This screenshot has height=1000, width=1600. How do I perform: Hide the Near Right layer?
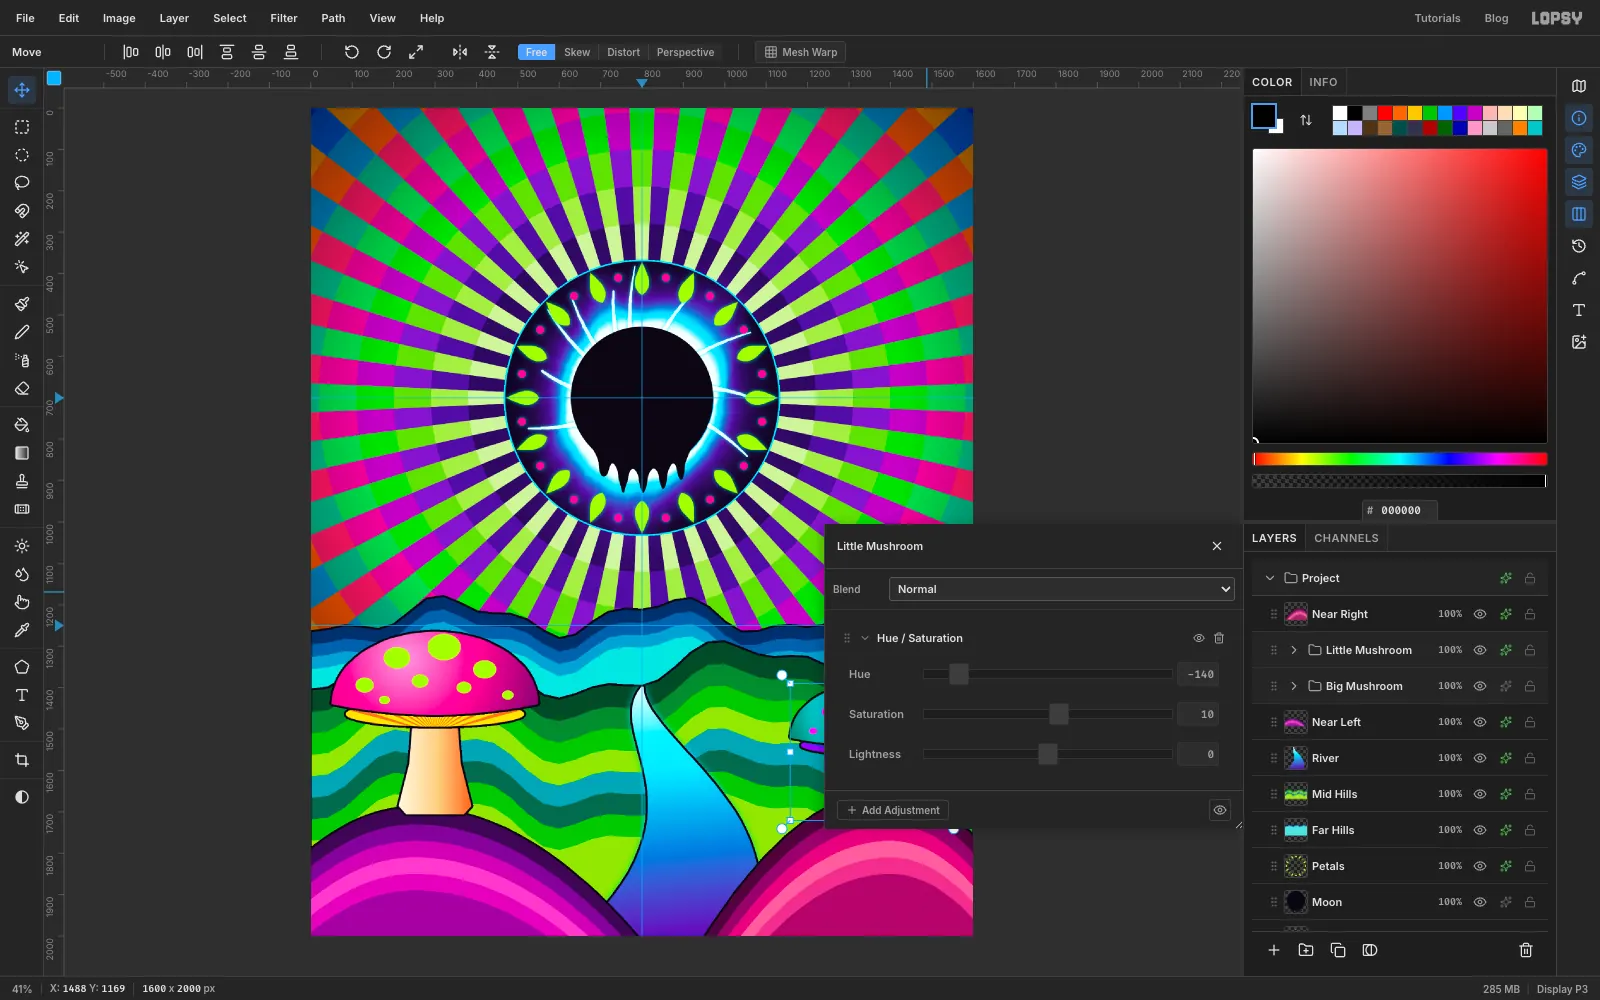(x=1480, y=614)
